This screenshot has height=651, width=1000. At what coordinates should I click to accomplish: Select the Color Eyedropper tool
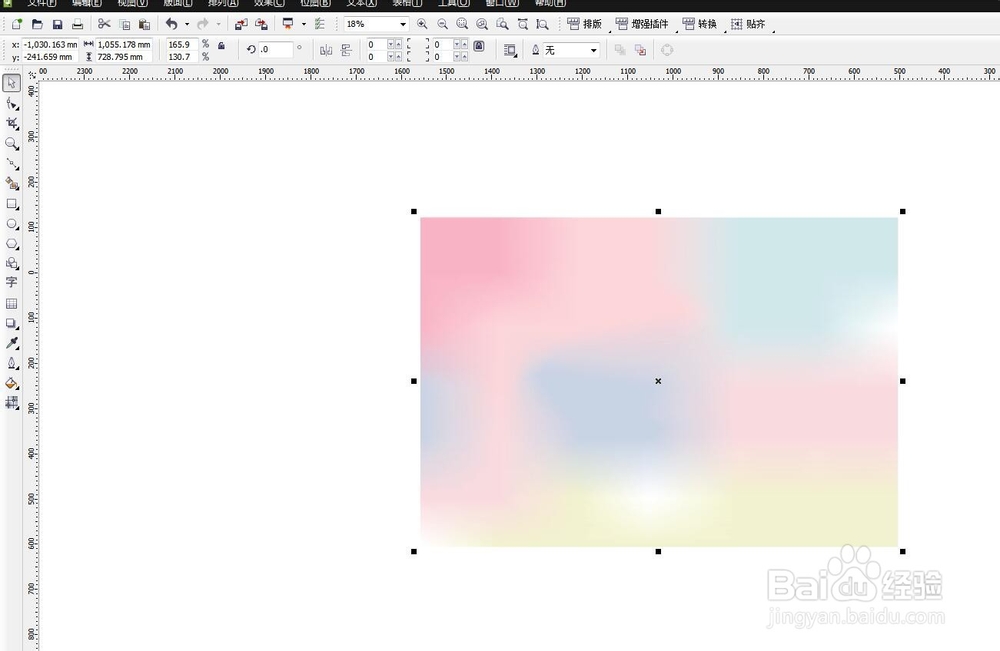(11, 343)
